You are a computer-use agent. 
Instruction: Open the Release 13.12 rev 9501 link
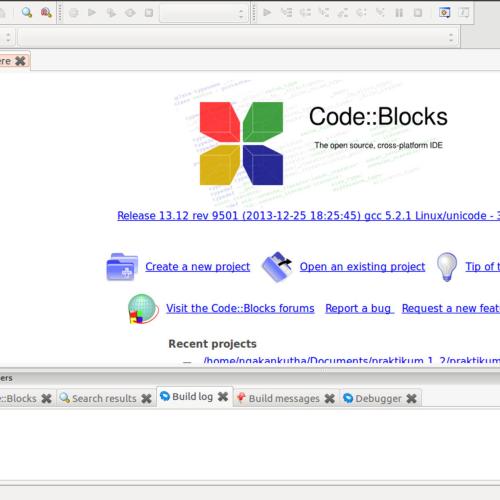[308, 216]
